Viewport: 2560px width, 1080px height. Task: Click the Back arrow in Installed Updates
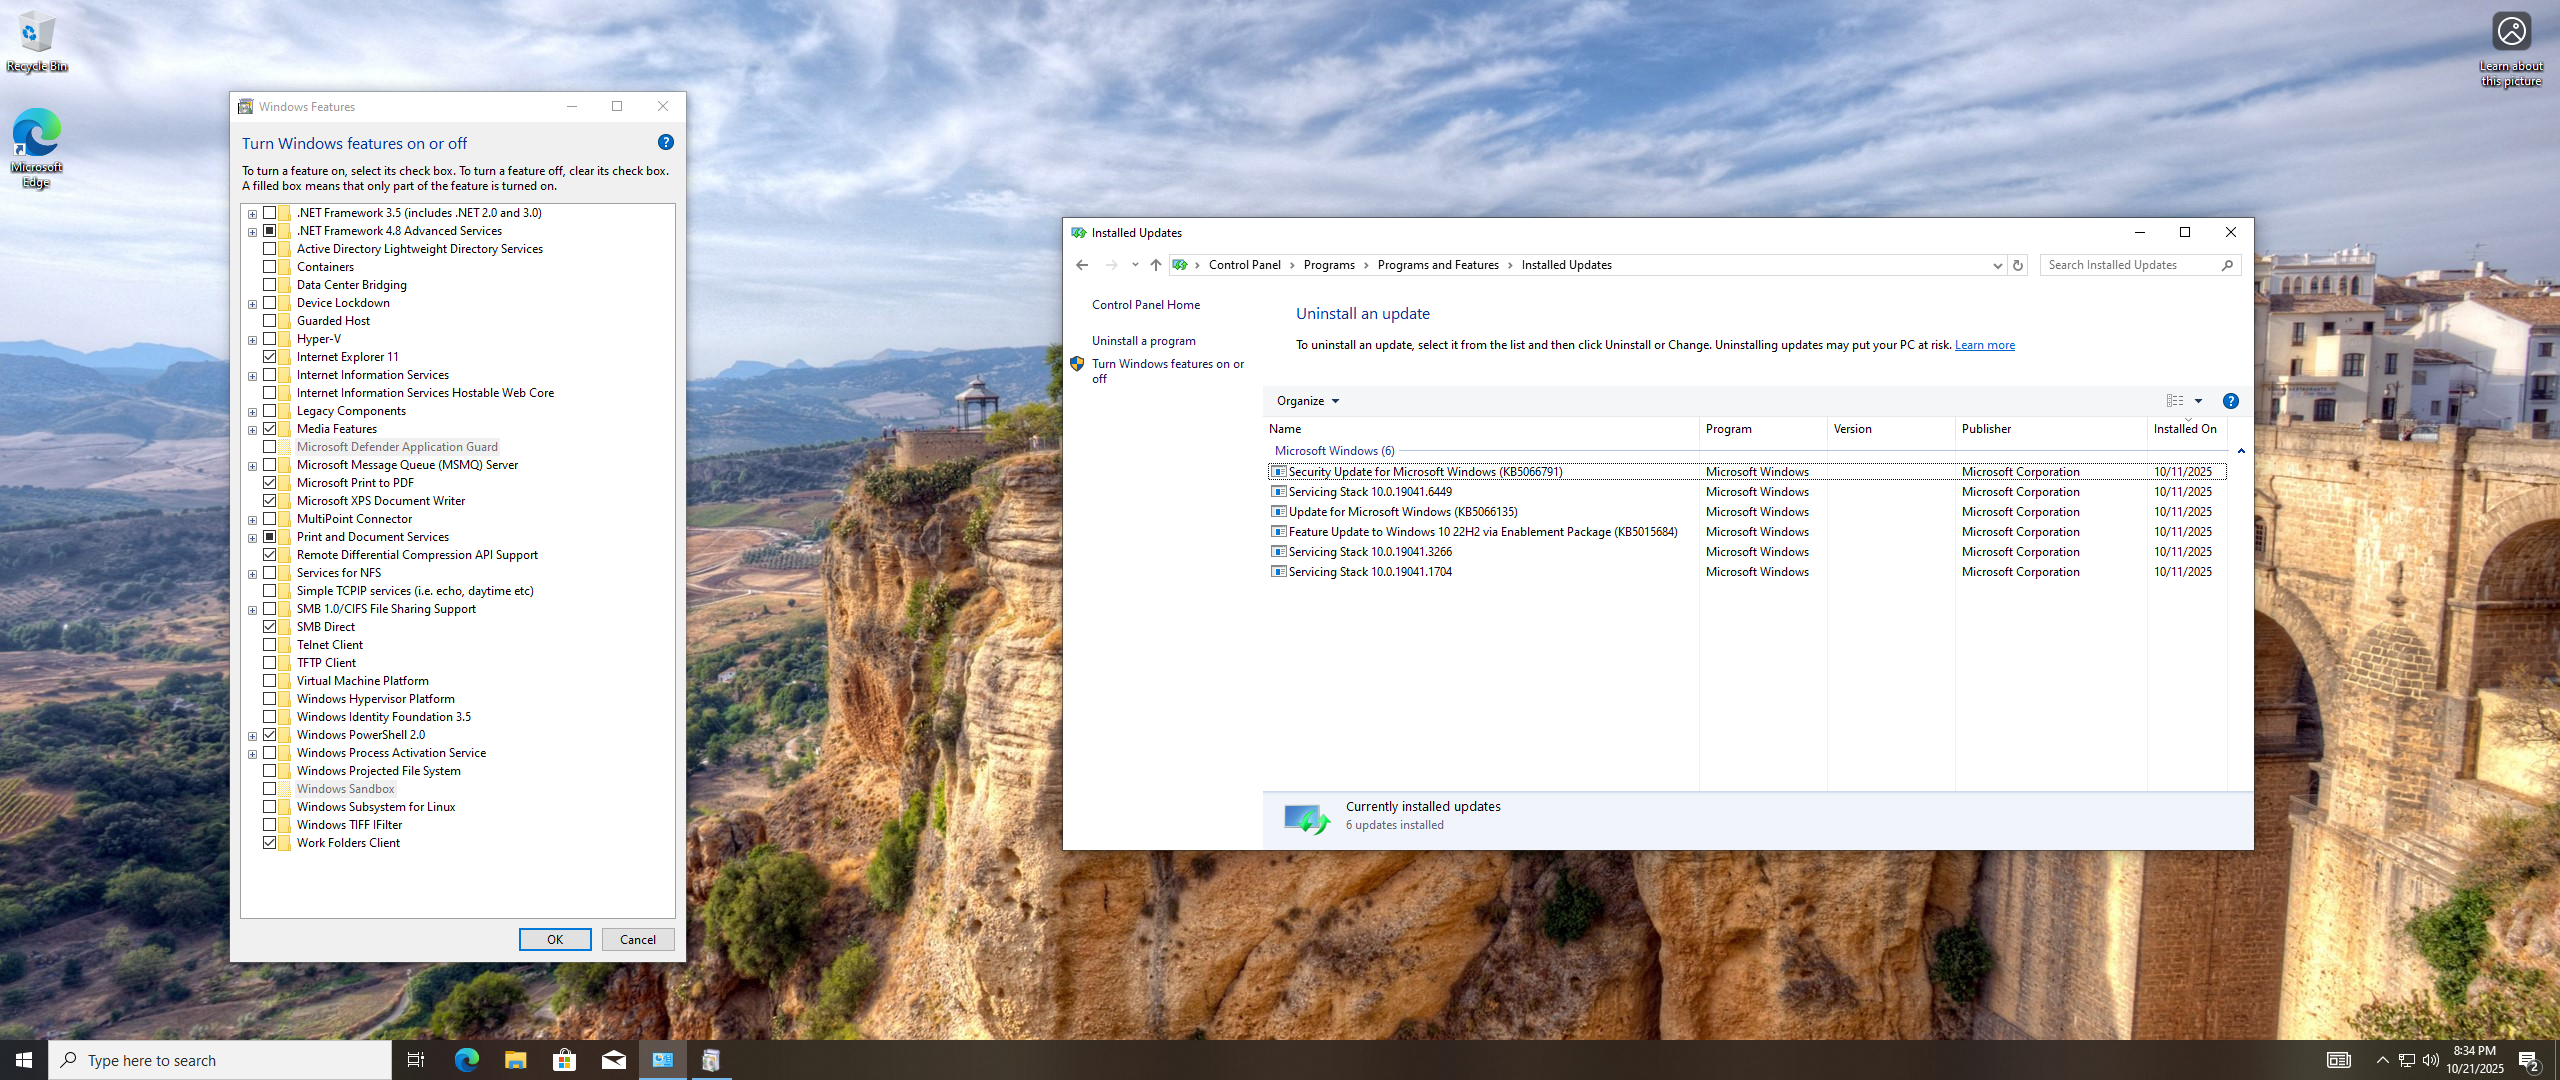point(1082,265)
